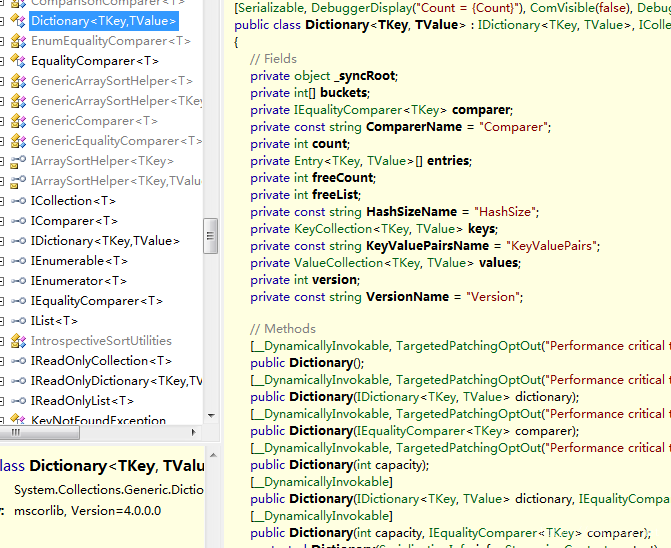Click the IList<T> interface icon
671x548 pixels.
click(18, 321)
